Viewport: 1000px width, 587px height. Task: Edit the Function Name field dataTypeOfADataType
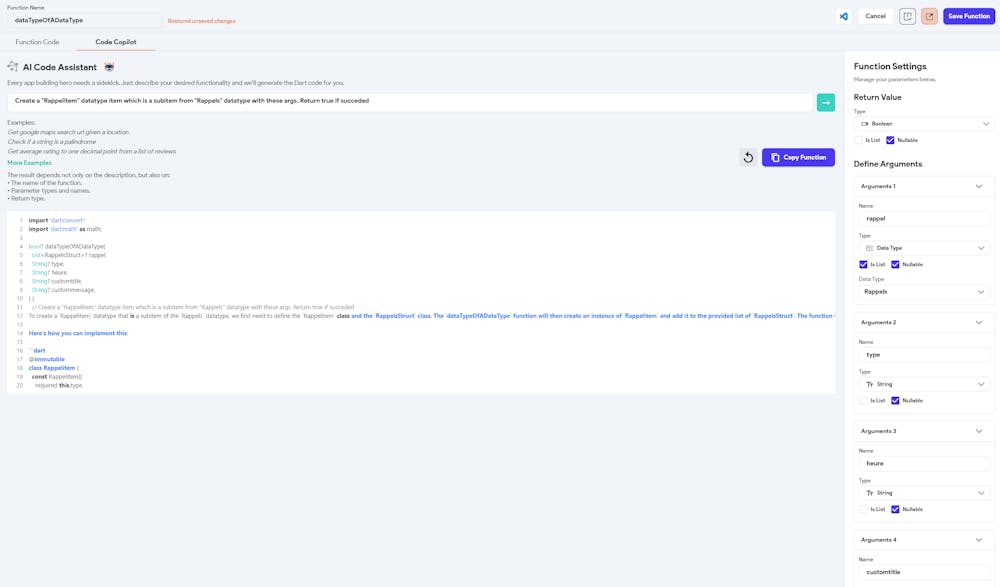click(x=84, y=20)
